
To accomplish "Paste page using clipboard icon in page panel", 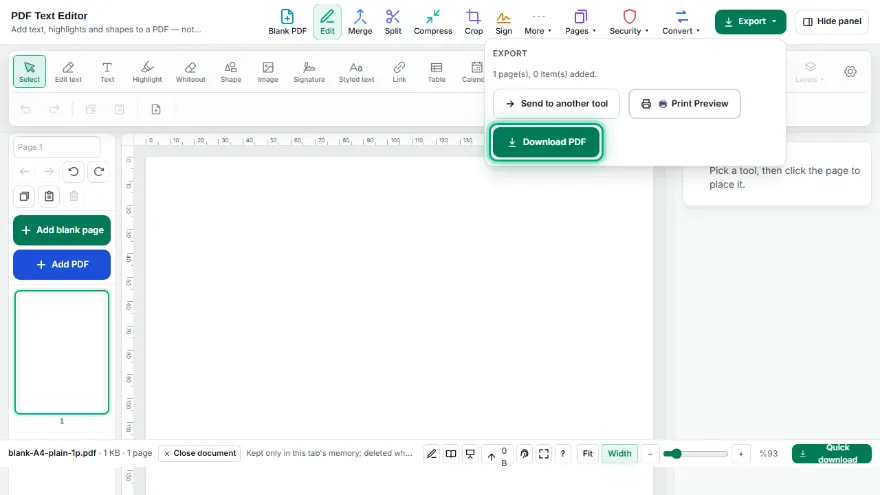I will (49, 196).
